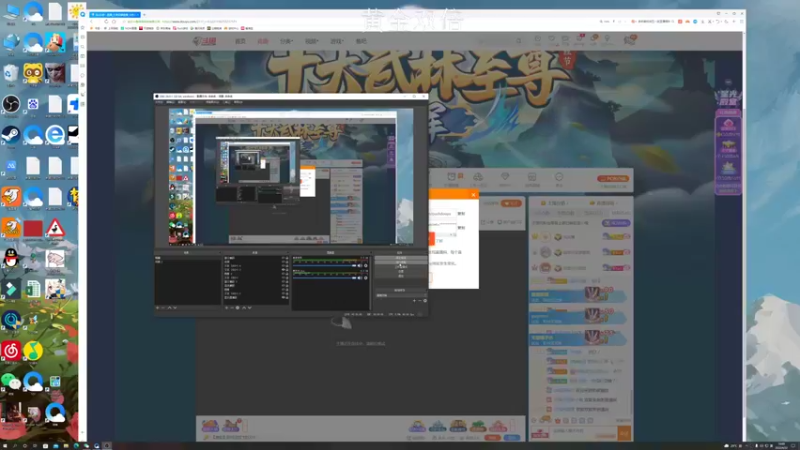Open the This PC desktop icon

(x=11, y=12)
